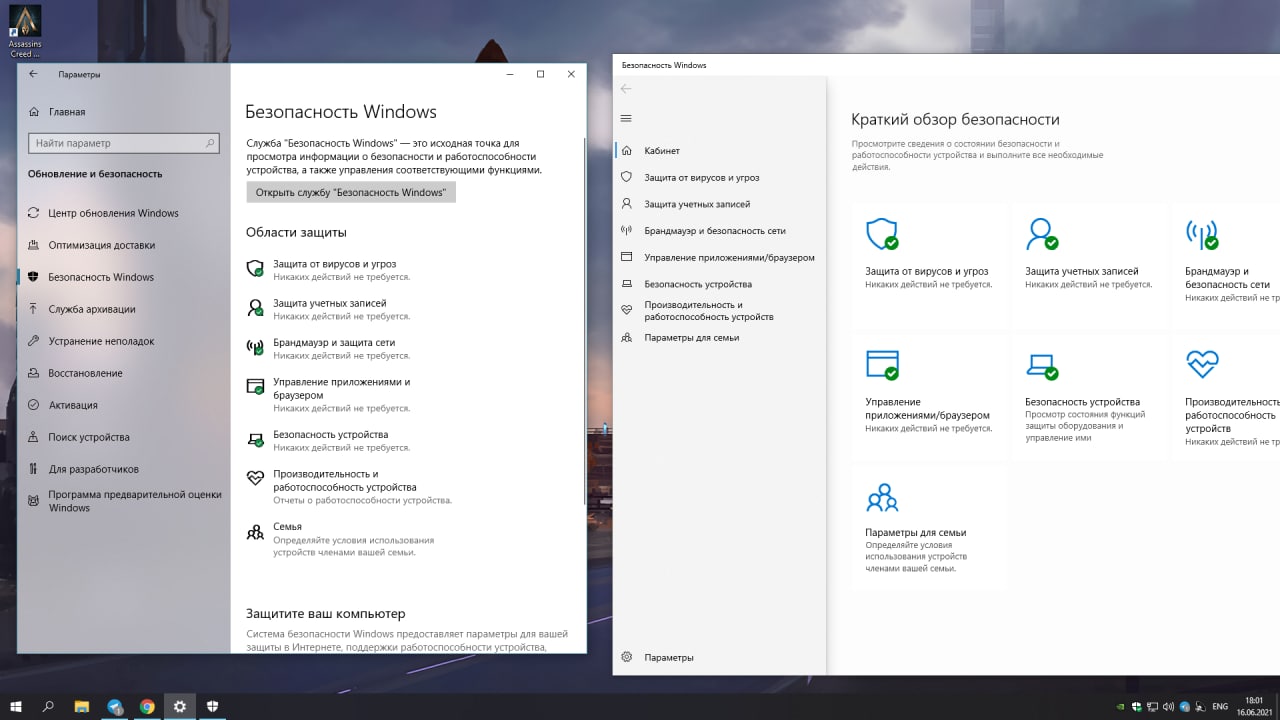Open heart-icon Производительность overview tile
1280x720 pixels.
pyautogui.click(x=1228, y=396)
